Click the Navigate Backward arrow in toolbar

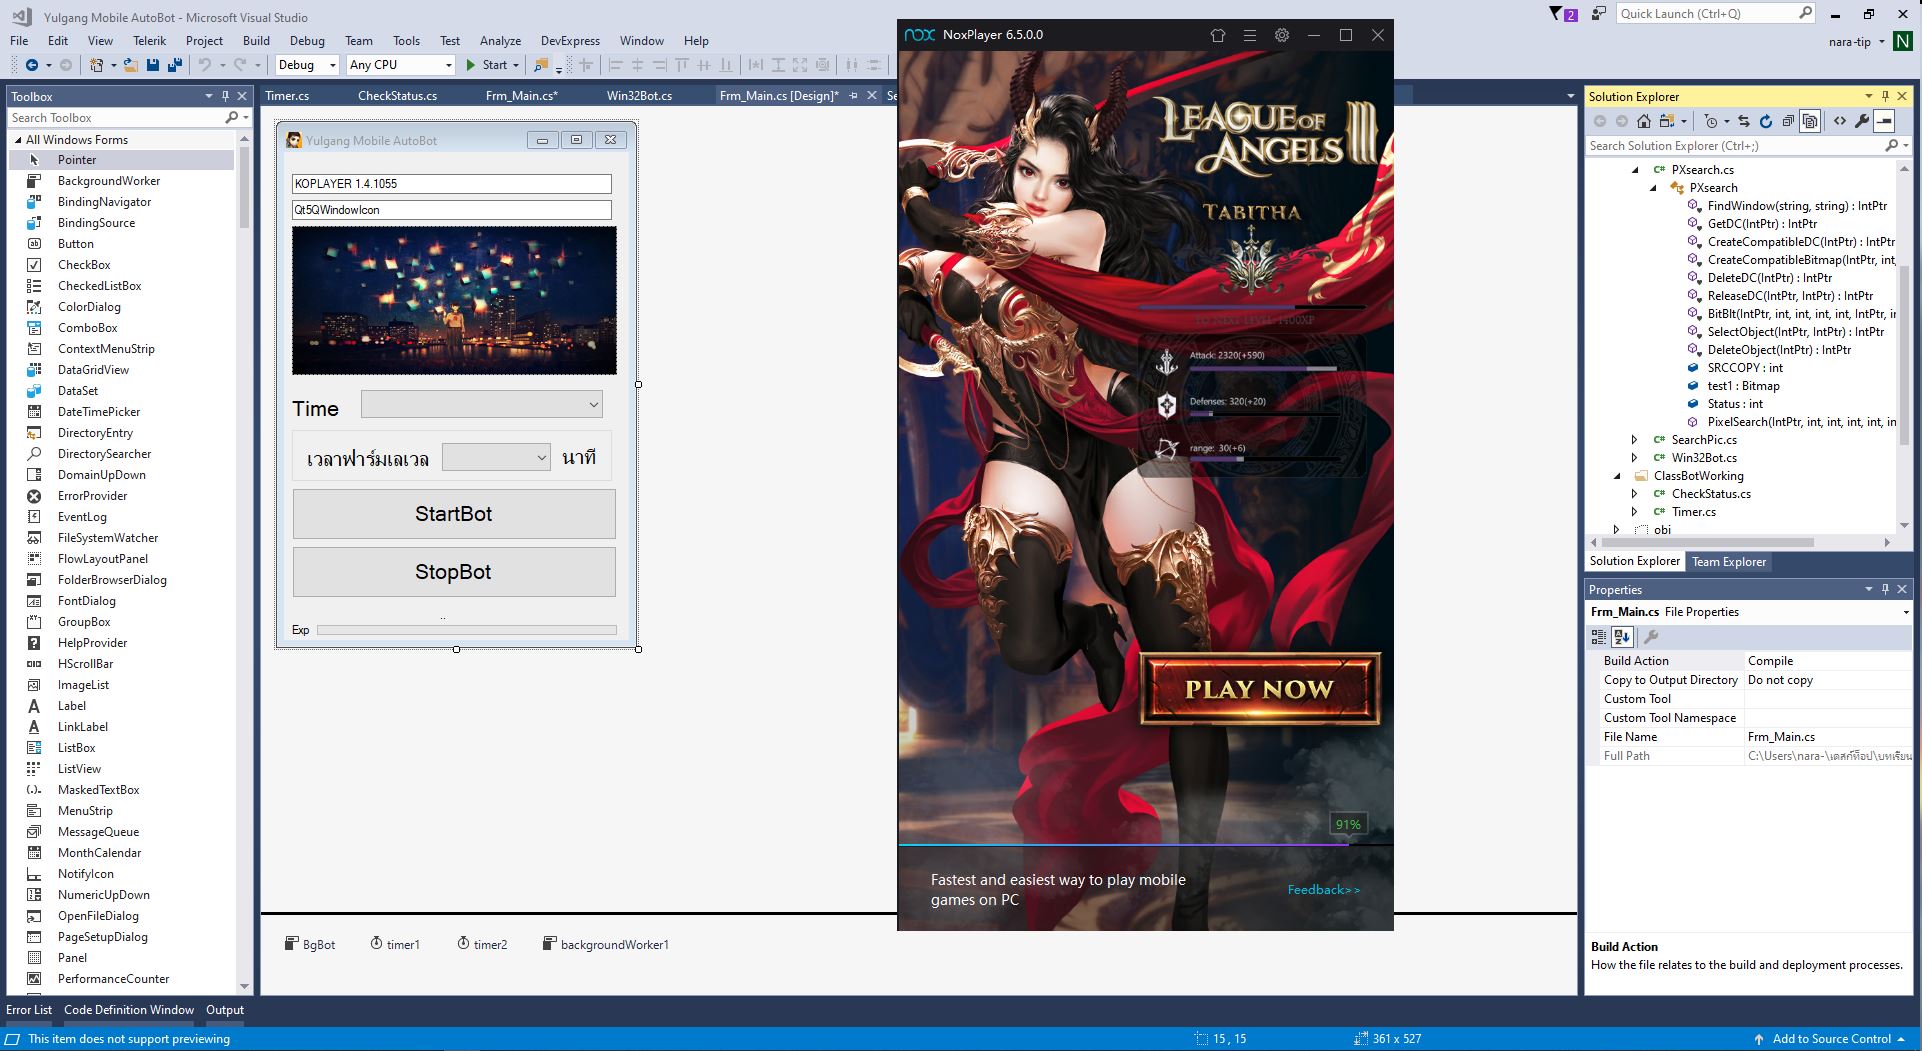(x=32, y=65)
